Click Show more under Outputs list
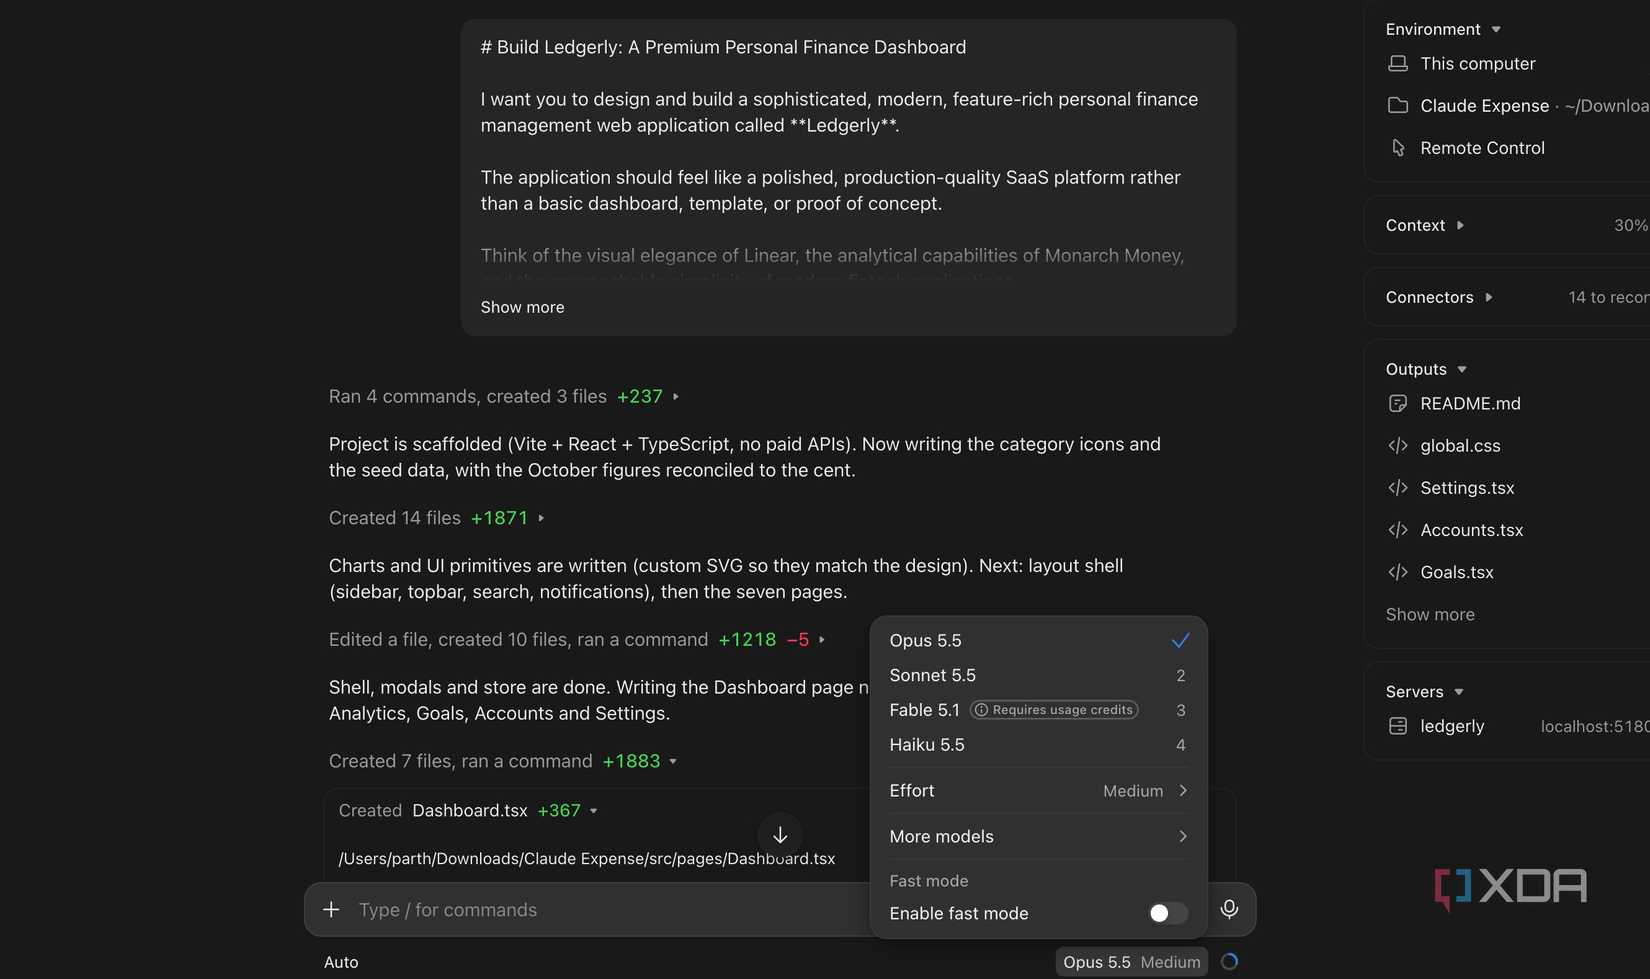The width and height of the screenshot is (1650, 979). pyautogui.click(x=1430, y=615)
